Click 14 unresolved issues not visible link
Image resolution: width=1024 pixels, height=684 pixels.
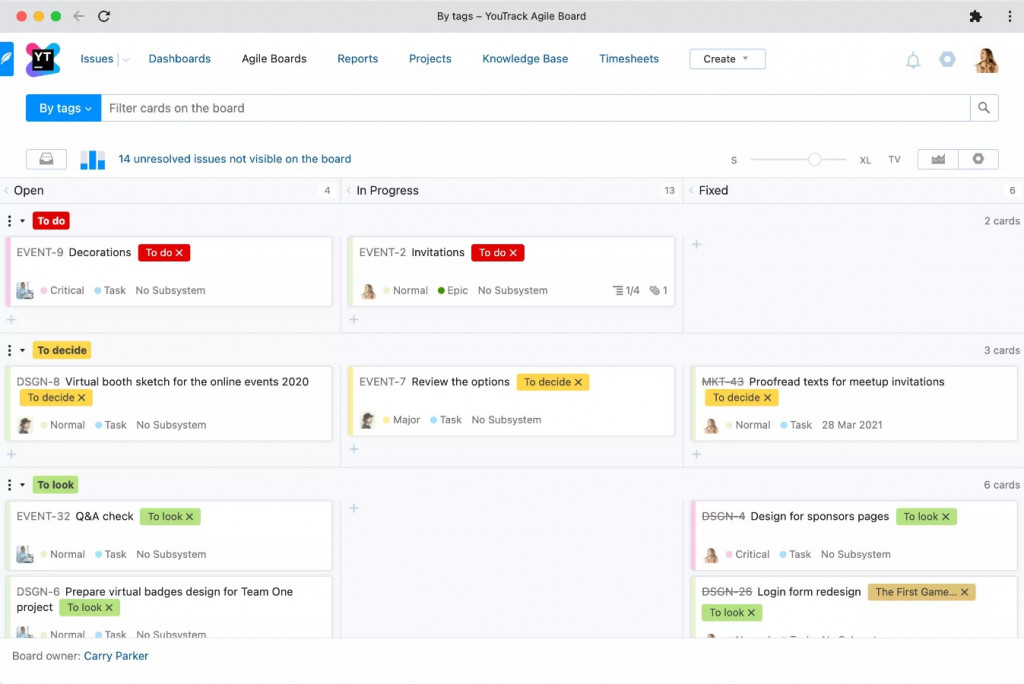tap(234, 159)
